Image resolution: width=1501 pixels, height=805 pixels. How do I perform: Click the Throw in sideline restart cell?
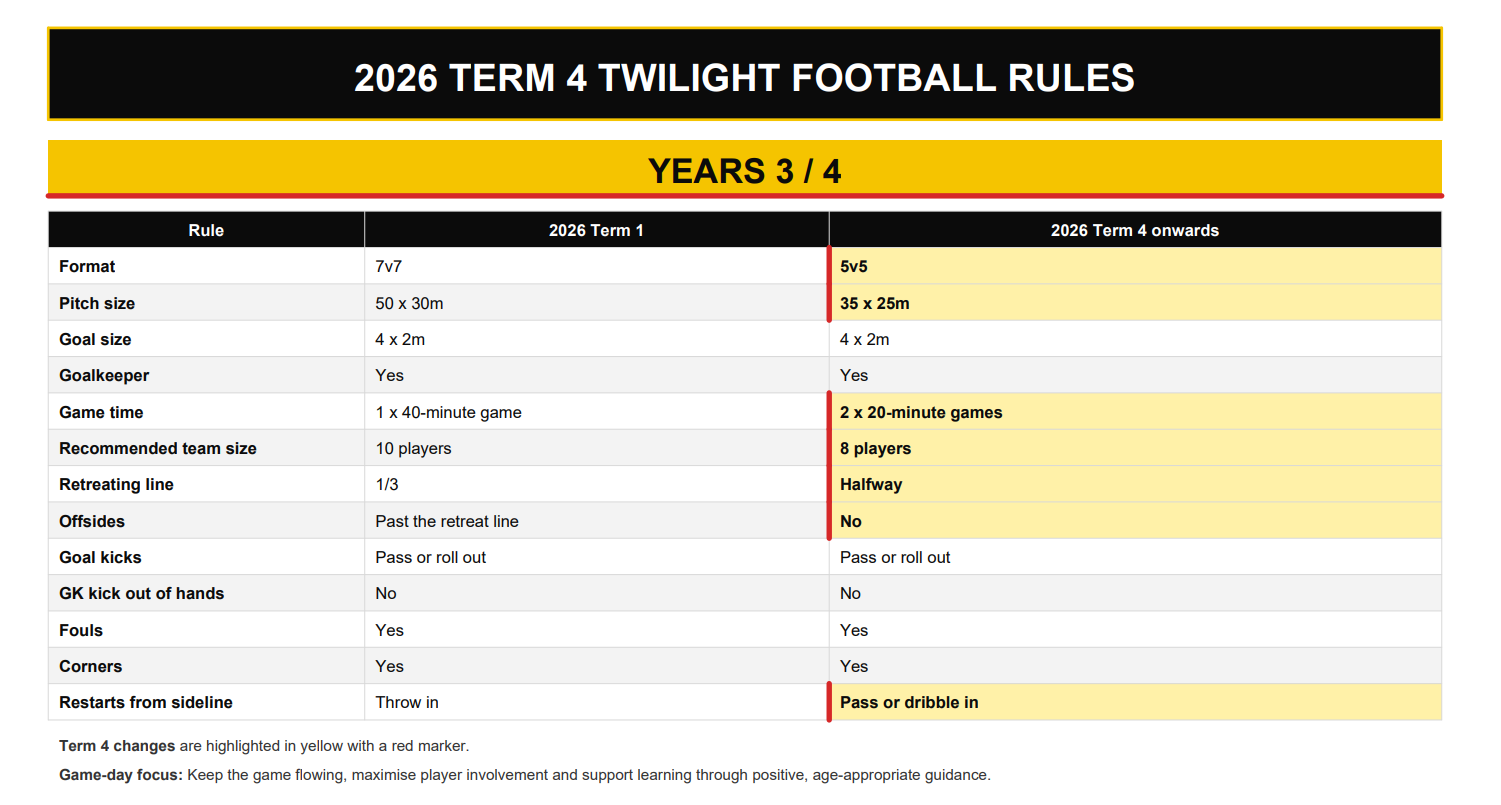(596, 702)
